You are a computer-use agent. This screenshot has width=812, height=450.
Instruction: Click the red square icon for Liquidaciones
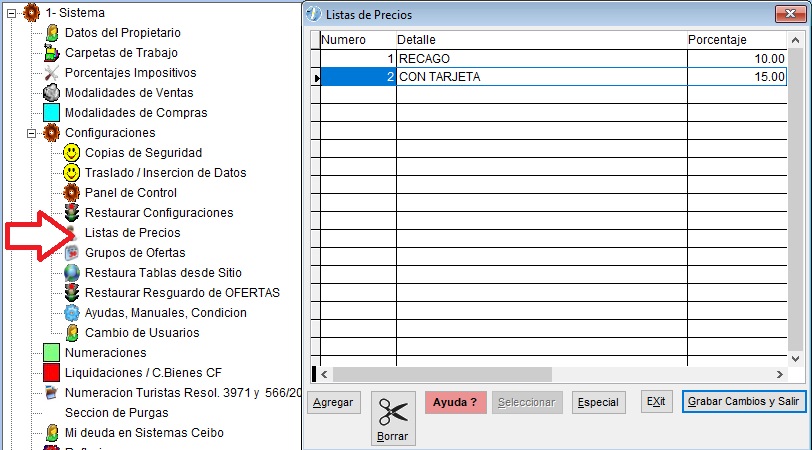52,373
